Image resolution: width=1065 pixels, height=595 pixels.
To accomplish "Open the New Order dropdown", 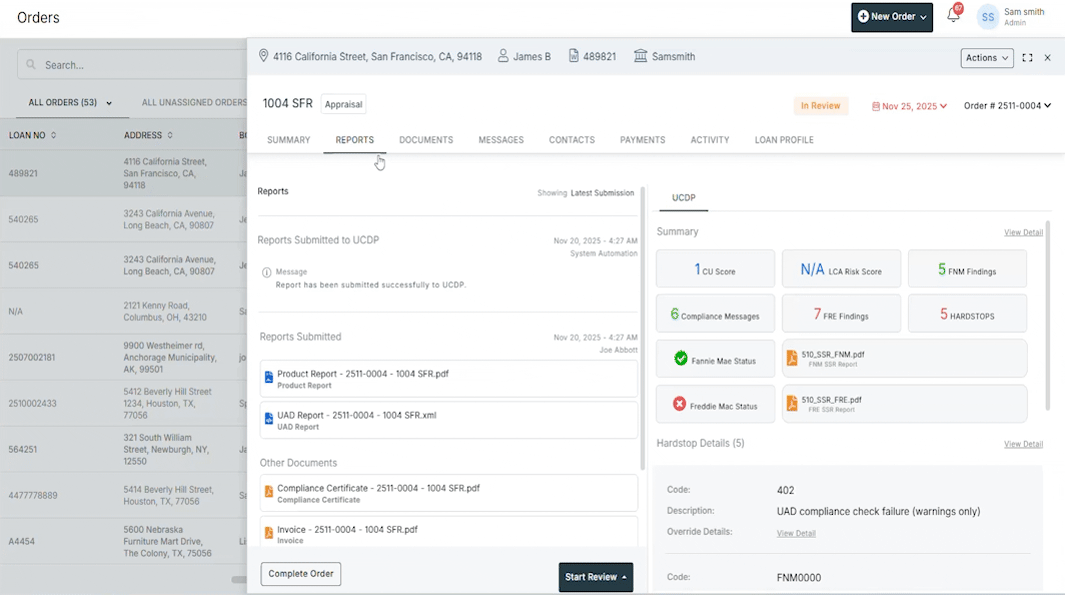I will pyautogui.click(x=891, y=17).
